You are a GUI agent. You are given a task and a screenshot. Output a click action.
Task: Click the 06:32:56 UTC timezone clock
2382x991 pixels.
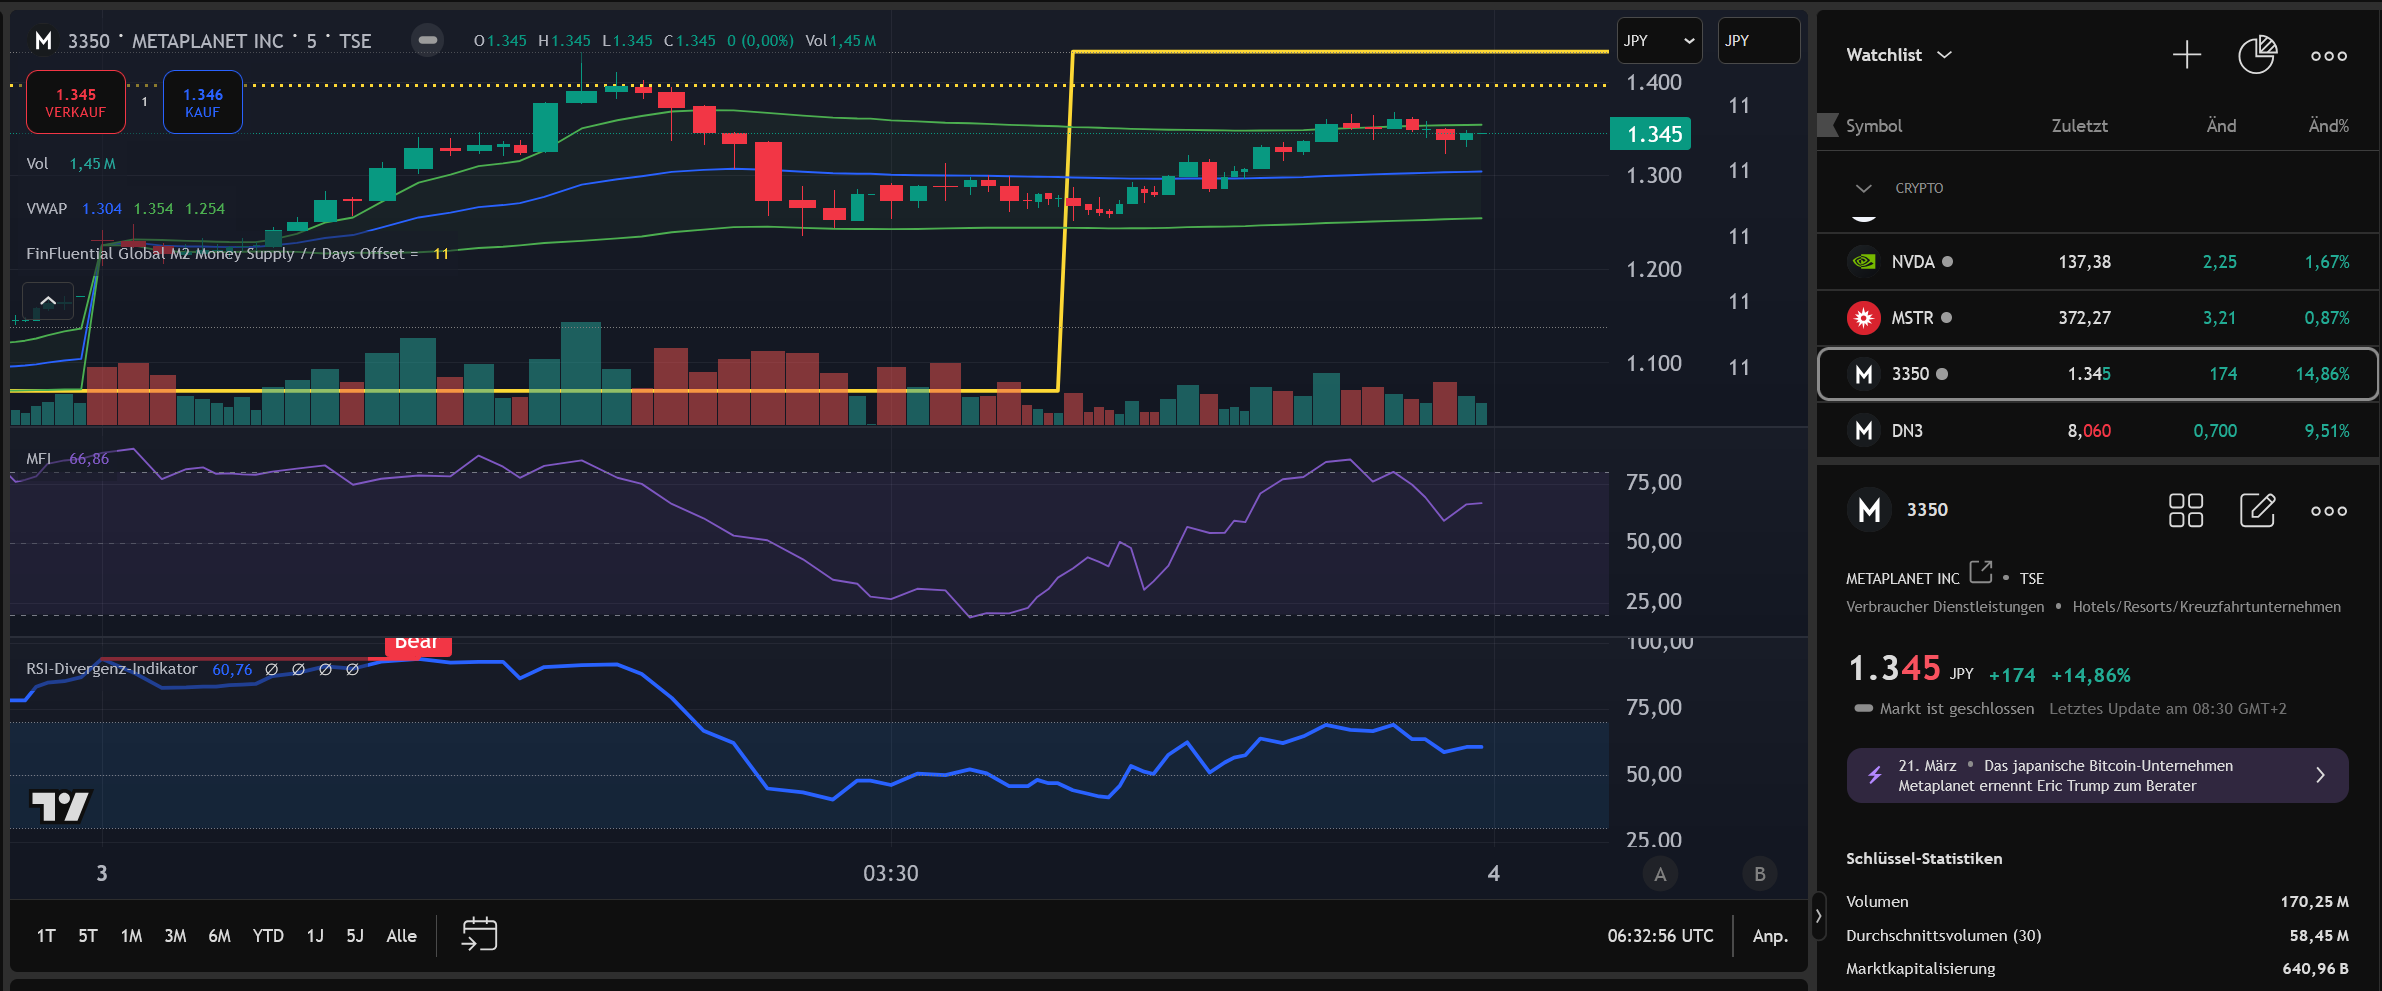[1660, 936]
